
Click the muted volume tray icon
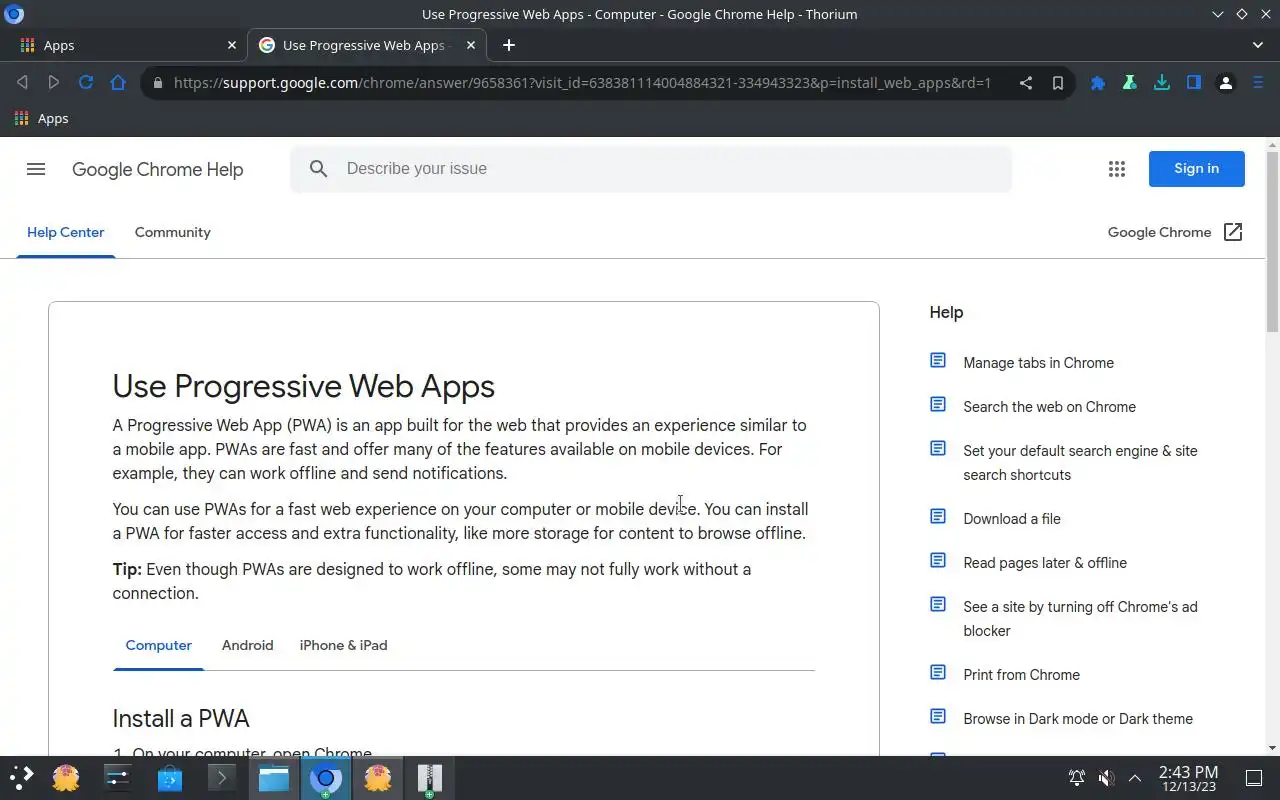pos(1106,778)
